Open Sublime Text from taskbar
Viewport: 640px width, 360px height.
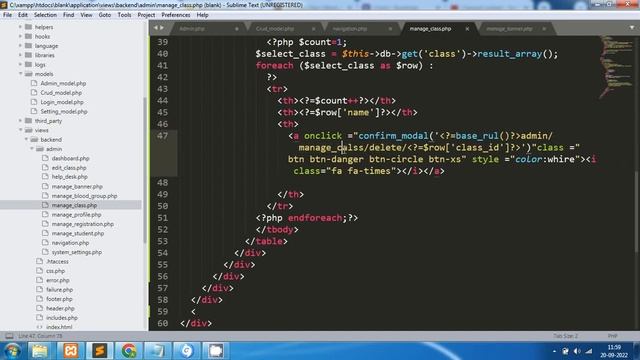(x=99, y=351)
